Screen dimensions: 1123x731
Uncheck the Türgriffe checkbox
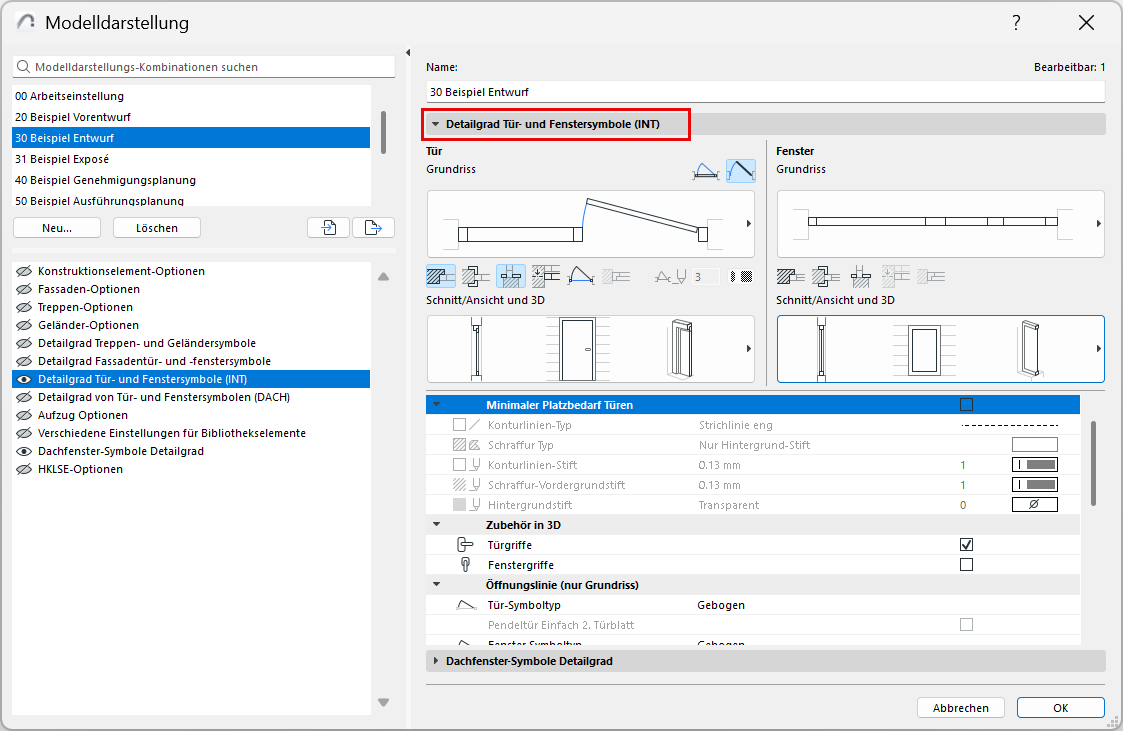(966, 545)
